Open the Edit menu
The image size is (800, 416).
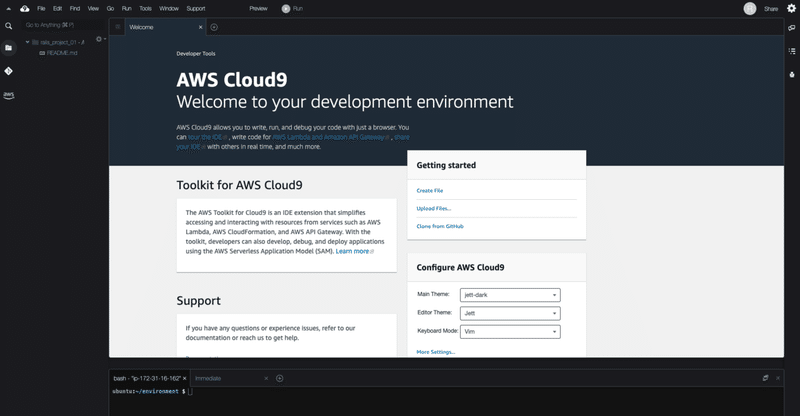coord(57,9)
